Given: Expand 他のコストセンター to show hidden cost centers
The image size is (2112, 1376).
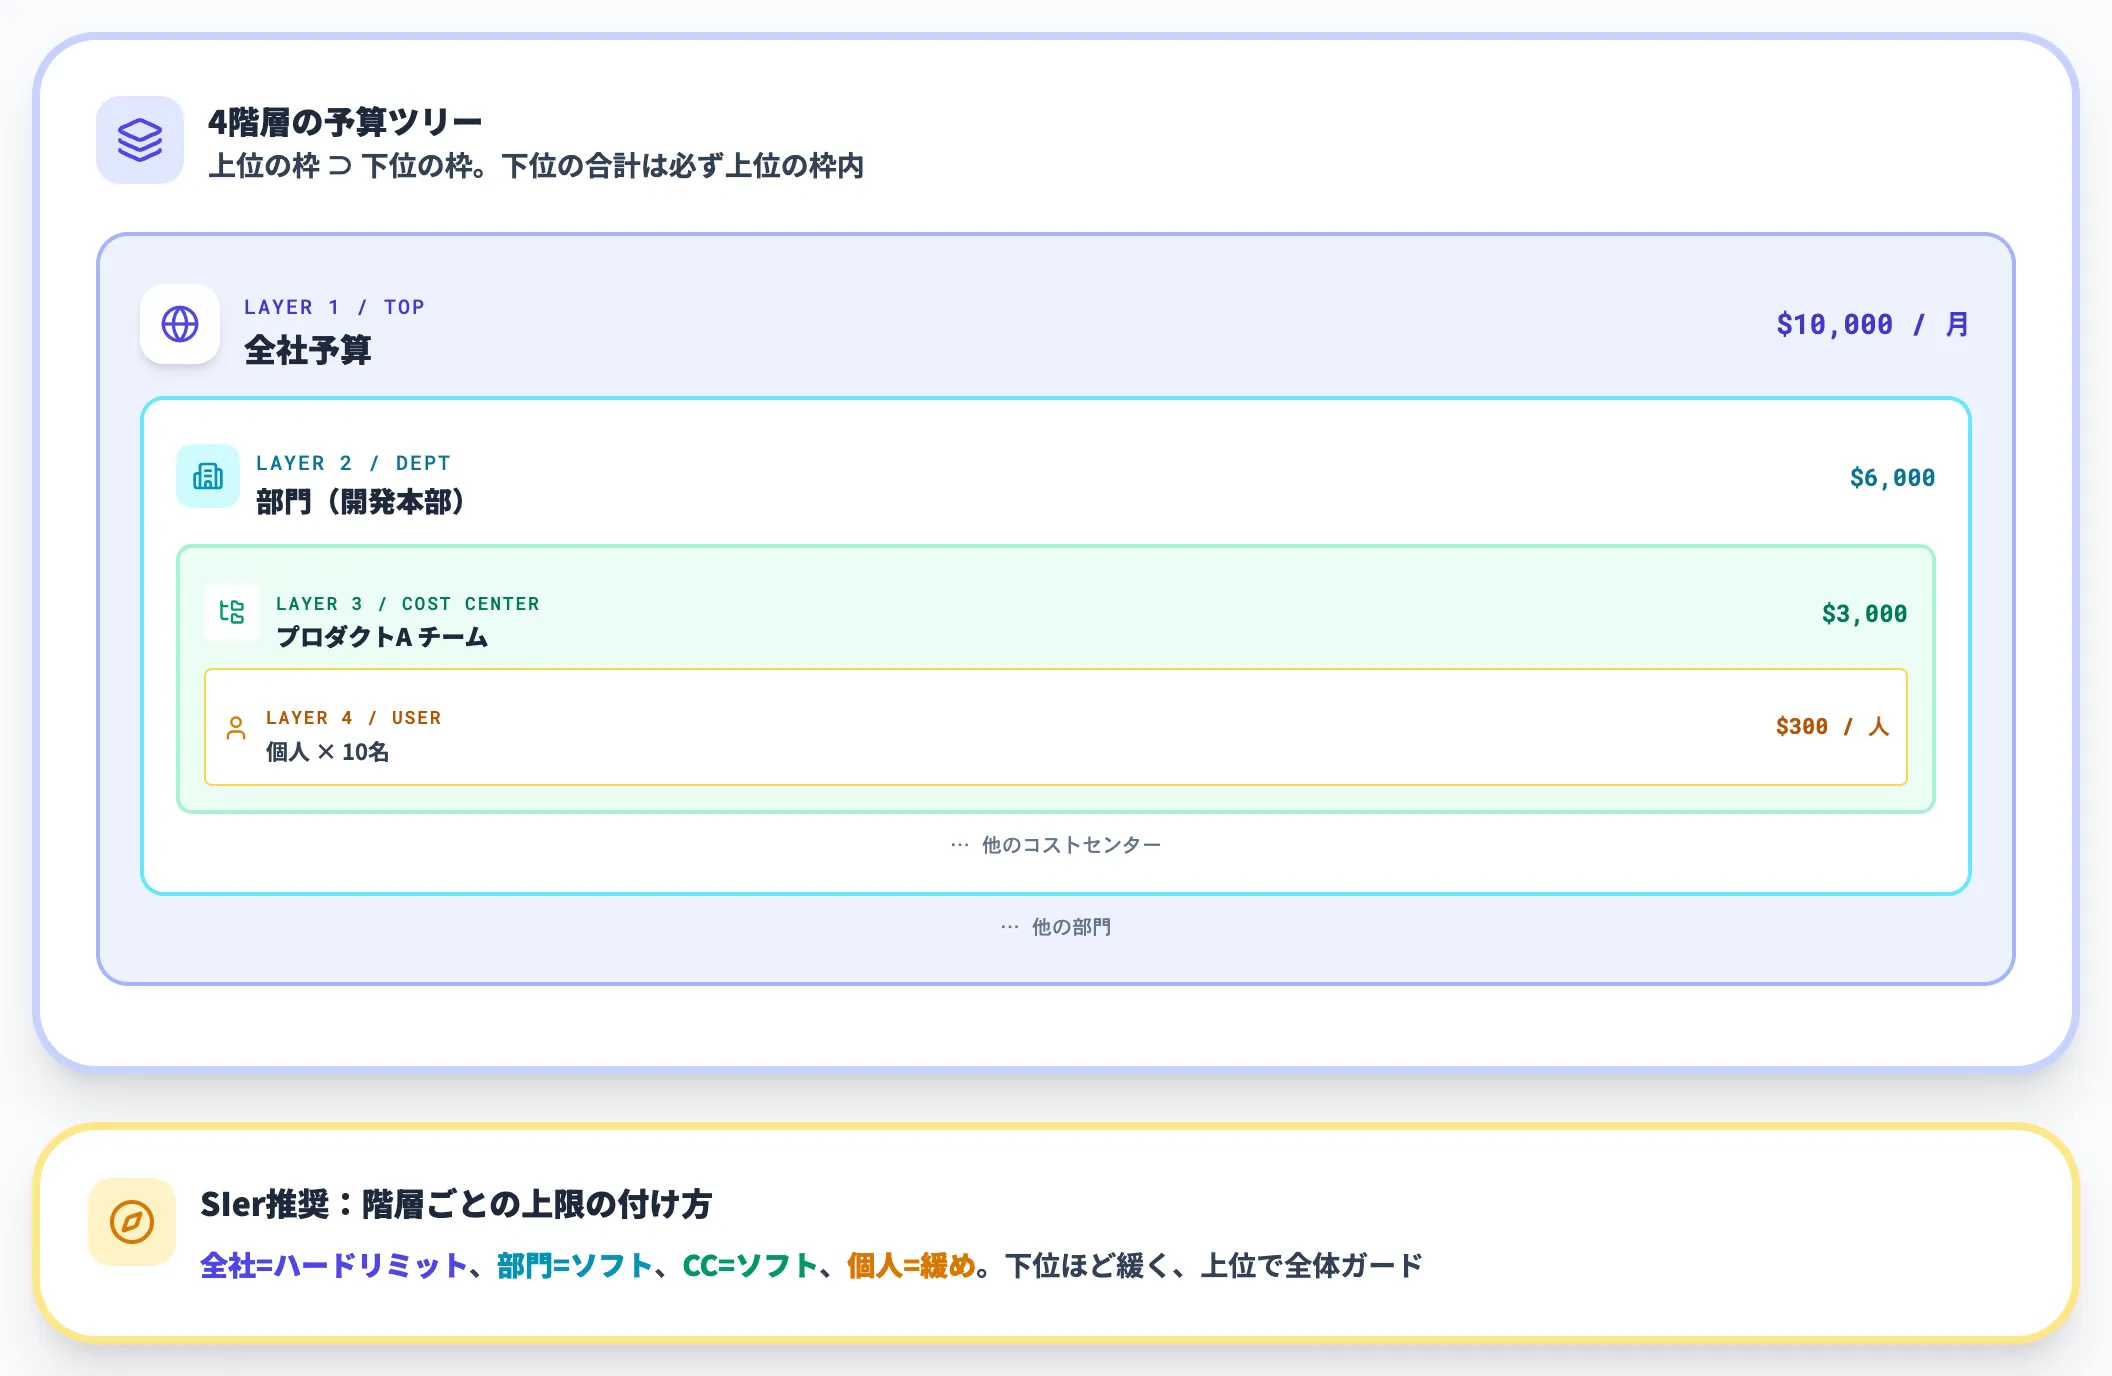Looking at the screenshot, I should pyautogui.click(x=1055, y=844).
